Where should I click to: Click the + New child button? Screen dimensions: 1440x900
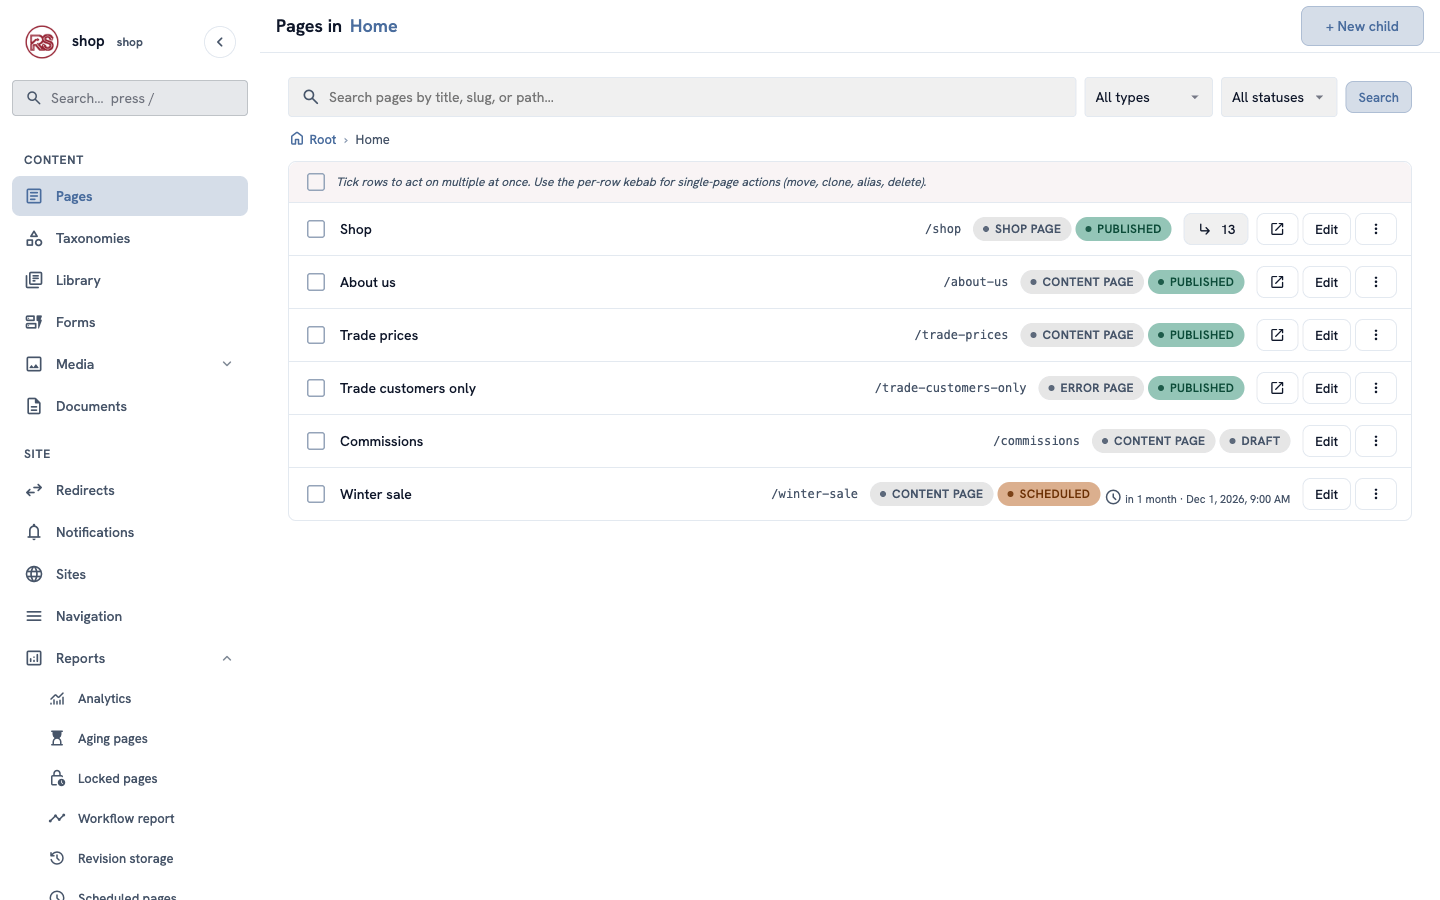tap(1362, 26)
